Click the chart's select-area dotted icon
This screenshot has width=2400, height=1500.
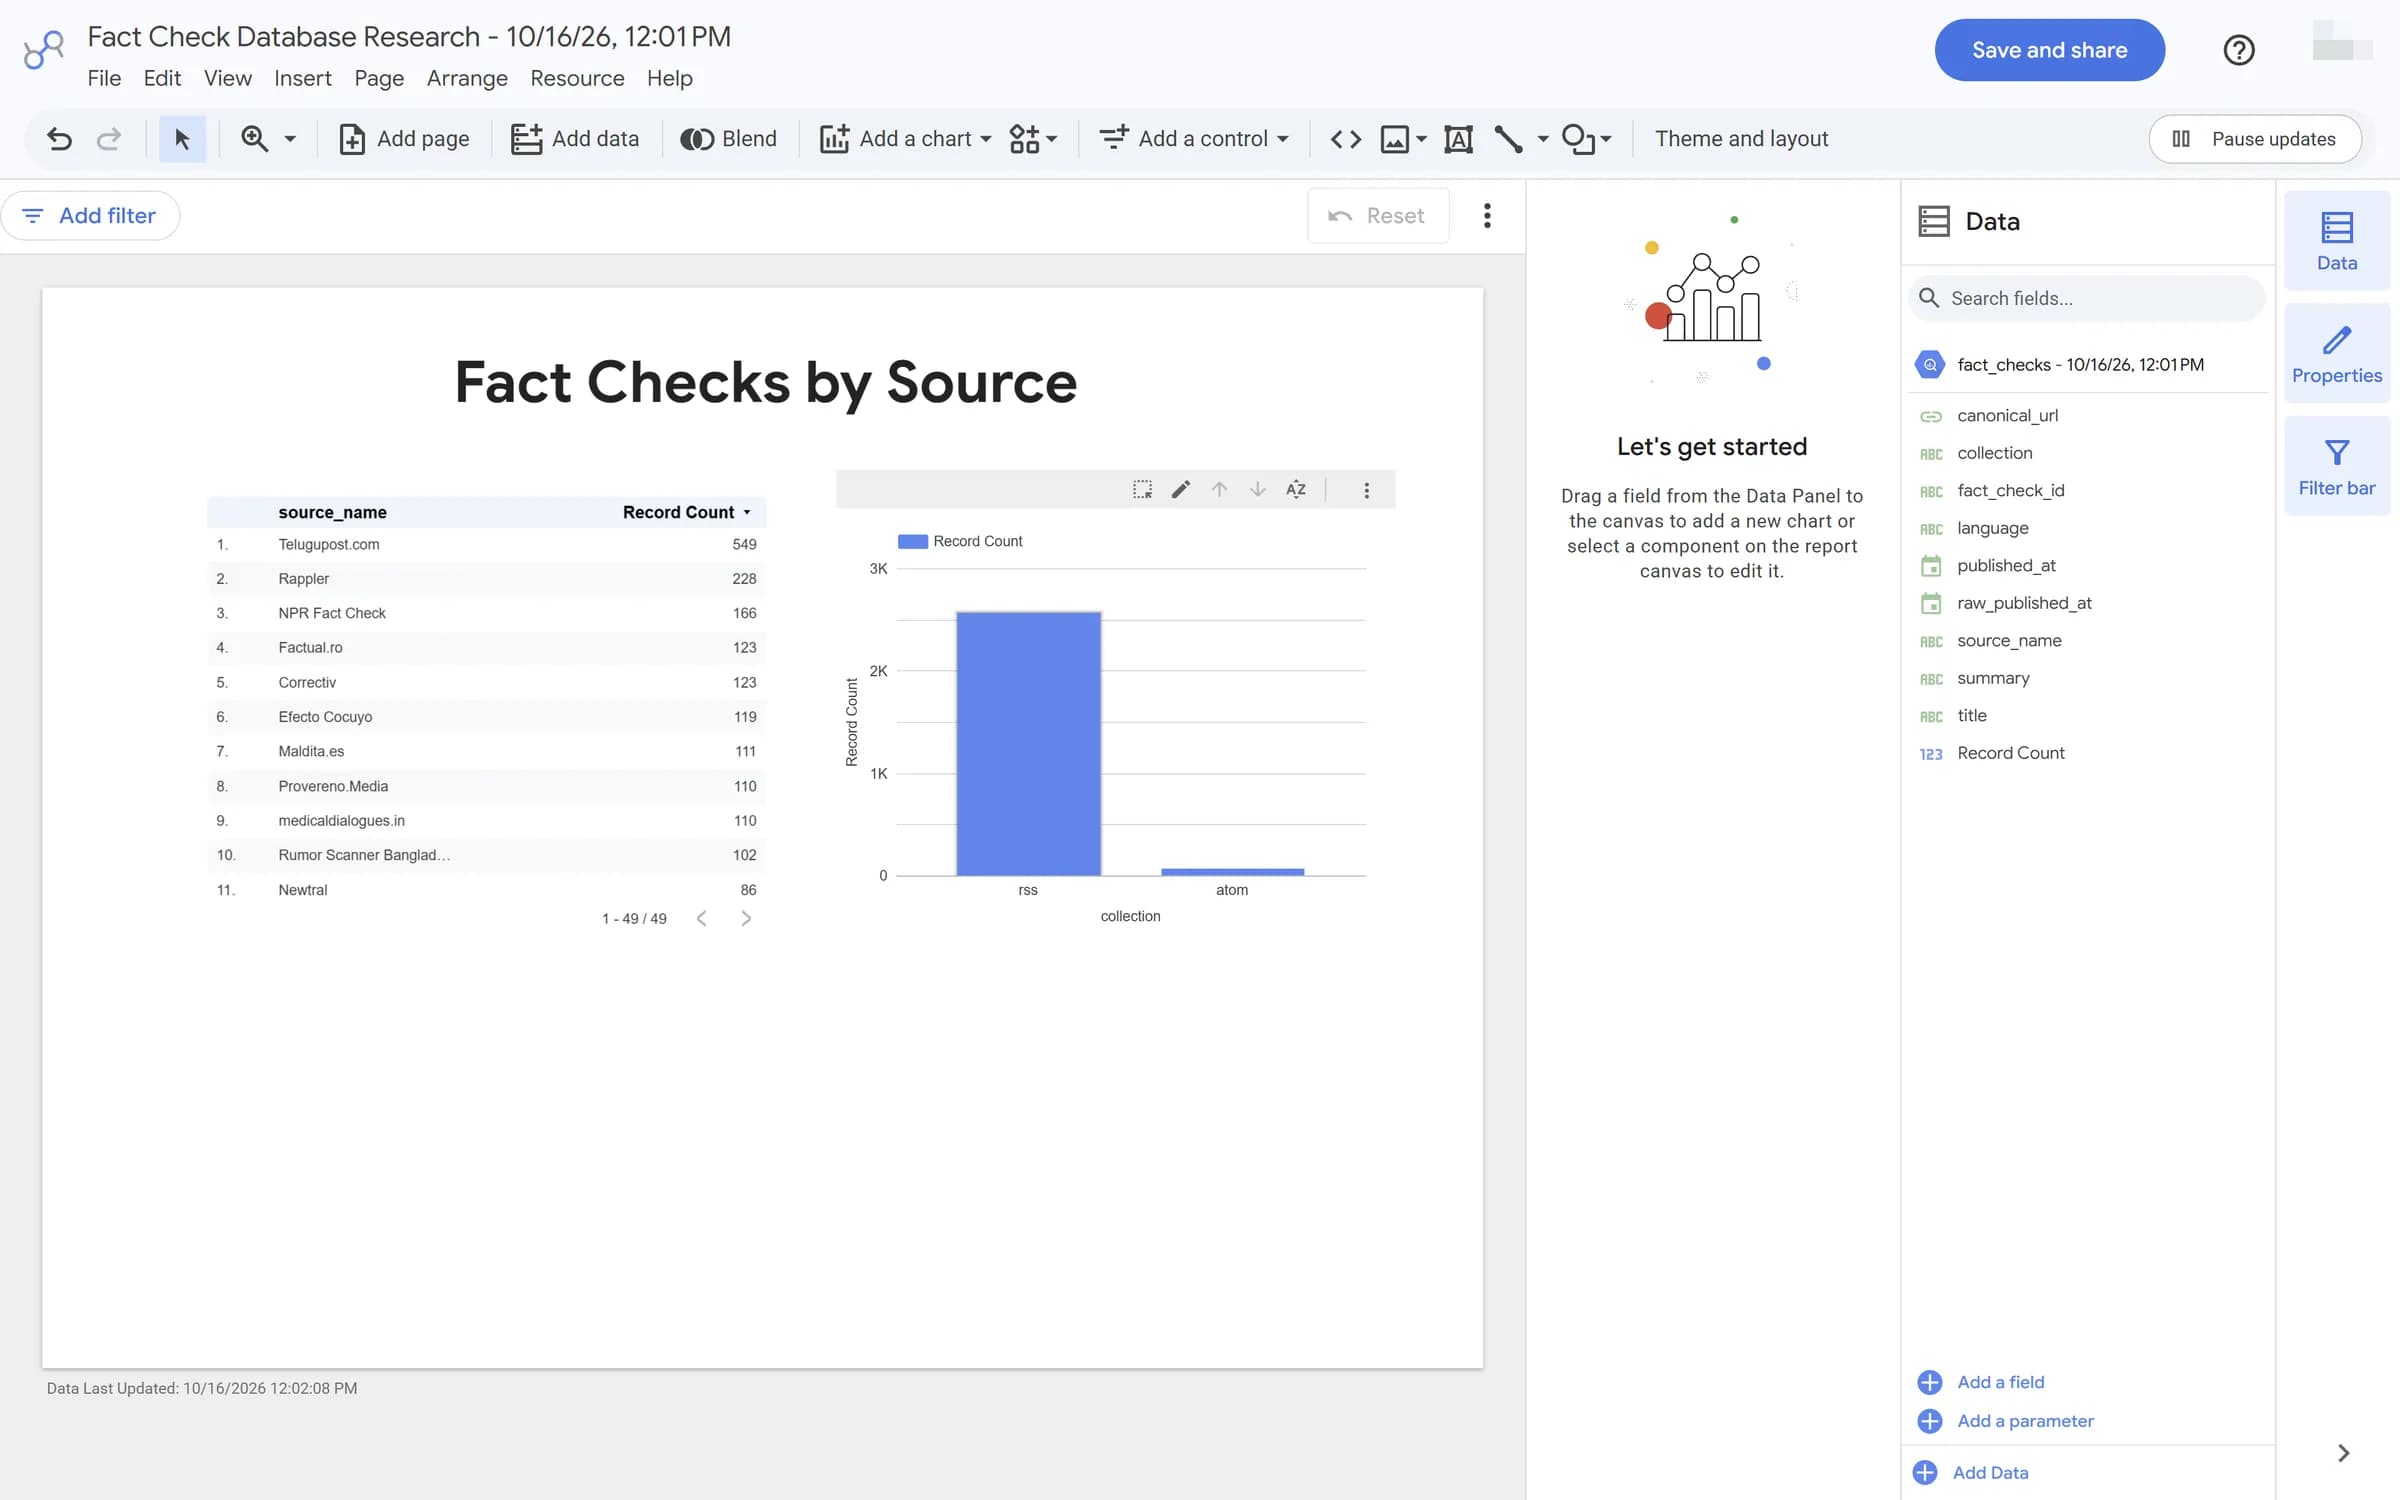pyautogui.click(x=1142, y=489)
